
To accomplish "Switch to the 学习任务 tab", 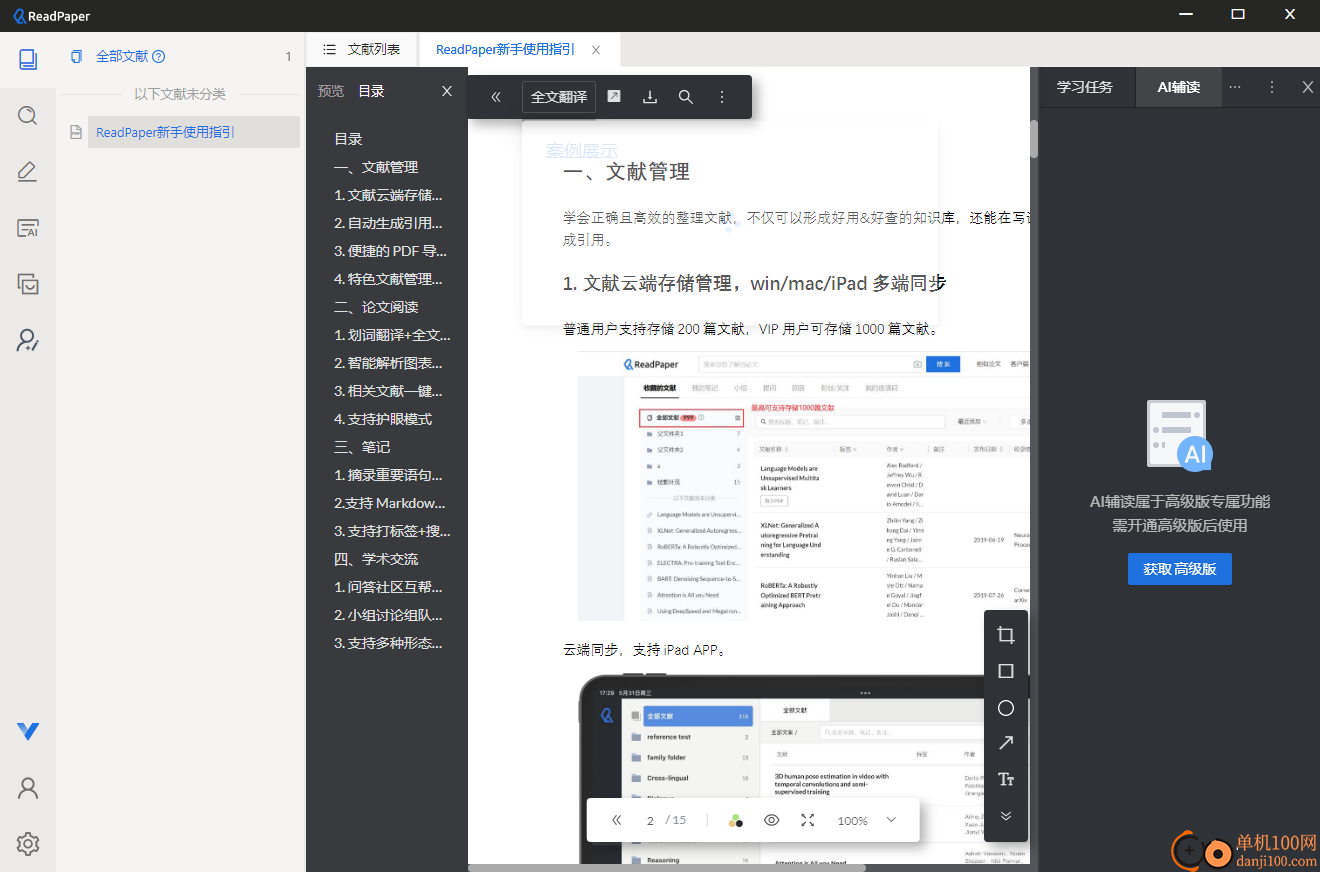I will coord(1085,87).
